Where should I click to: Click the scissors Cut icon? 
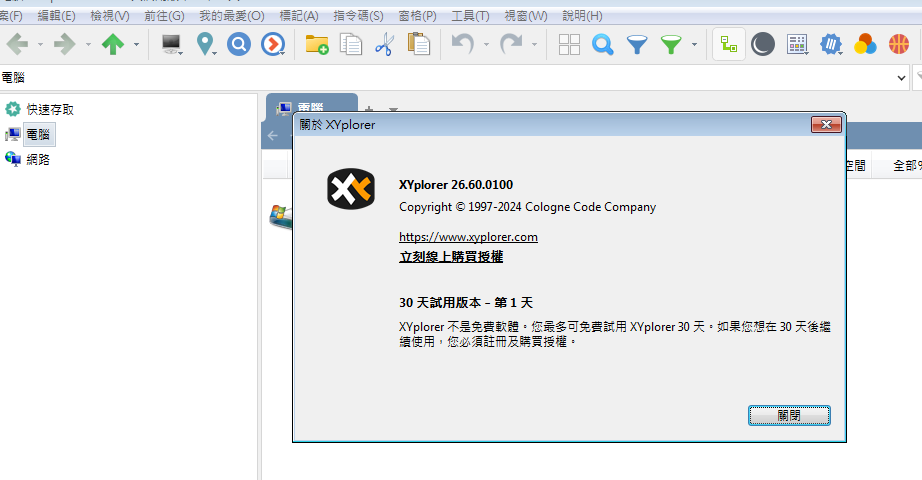coord(384,44)
